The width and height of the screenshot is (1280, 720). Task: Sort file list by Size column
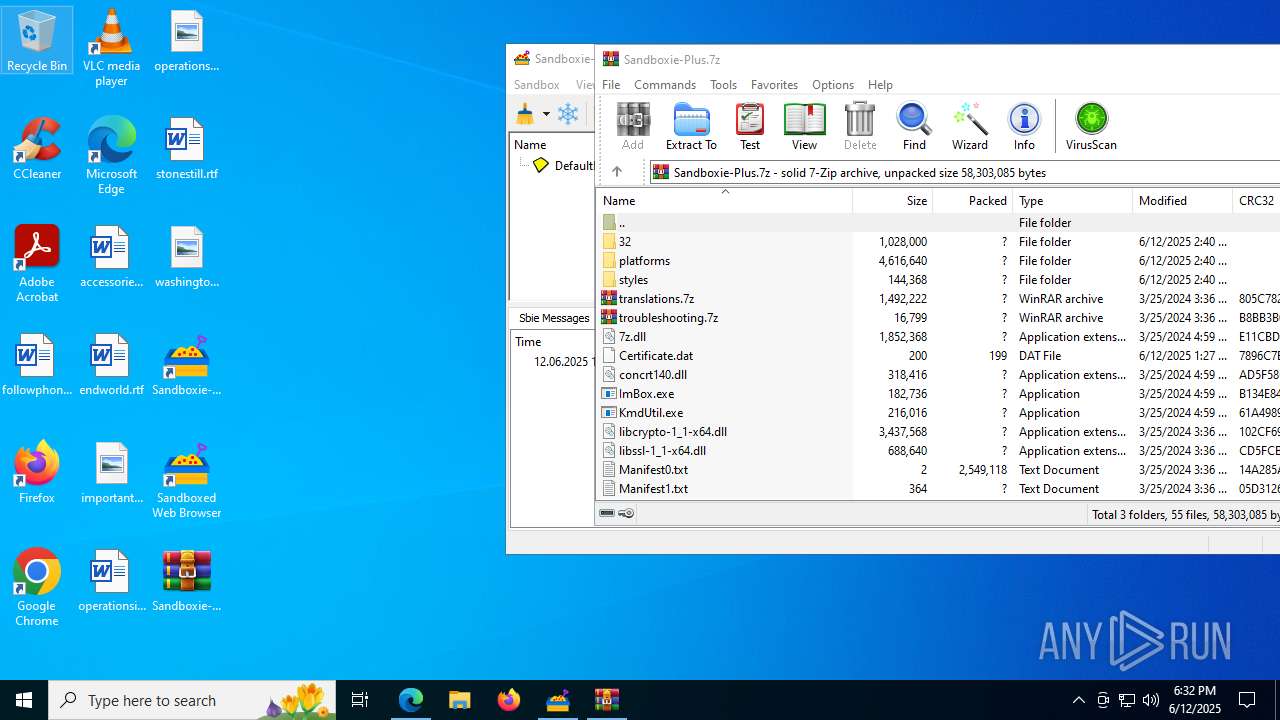click(893, 201)
